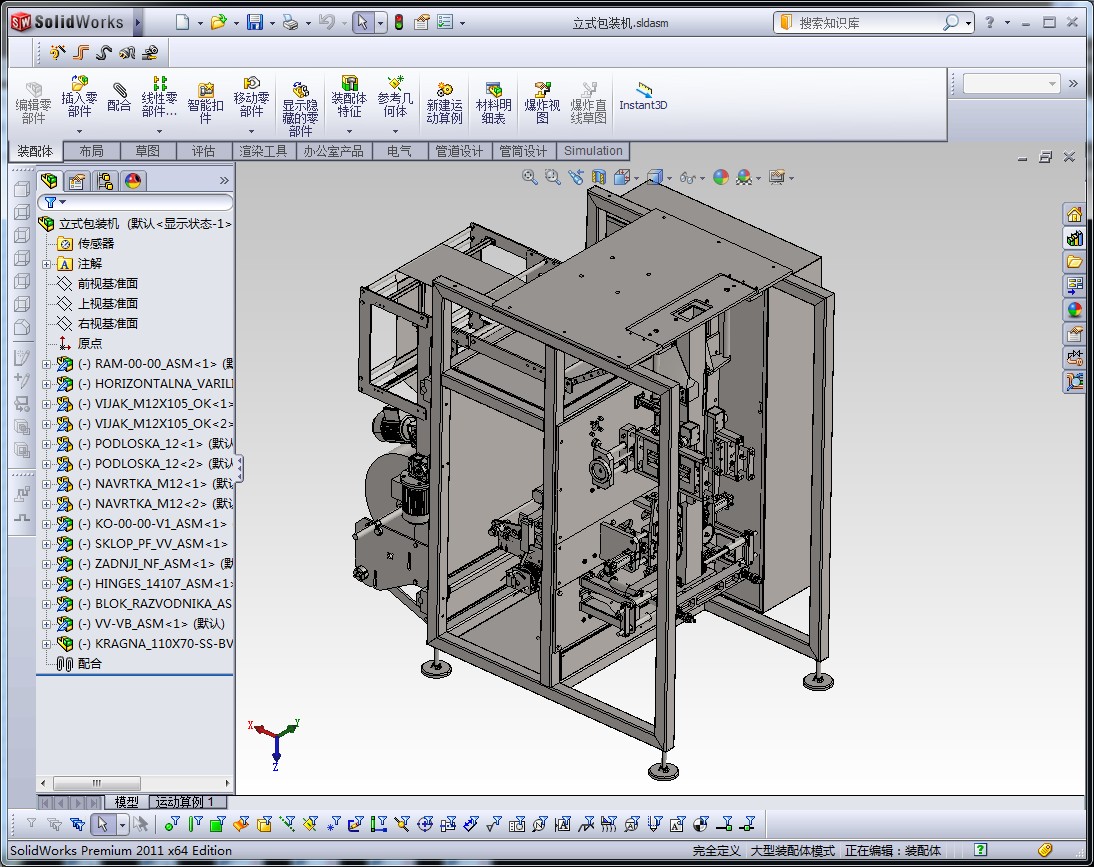
Task: Toggle the Instant3D mode
Action: tap(642, 96)
